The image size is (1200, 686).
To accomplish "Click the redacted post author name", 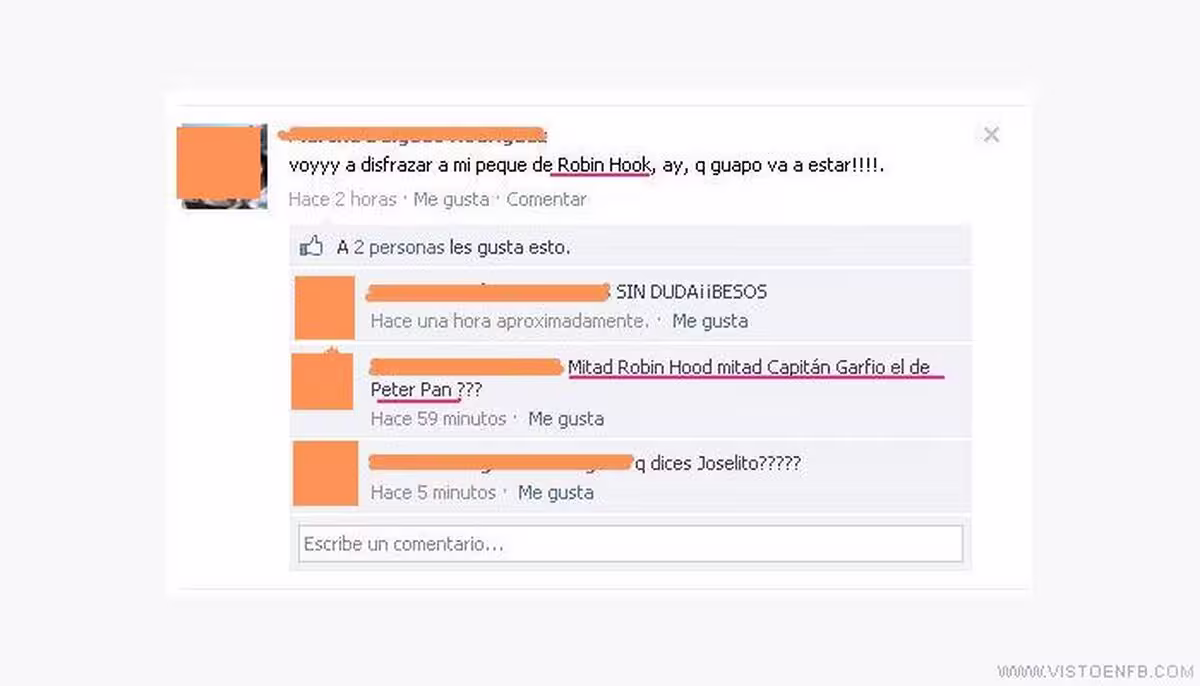I will pos(411,134).
